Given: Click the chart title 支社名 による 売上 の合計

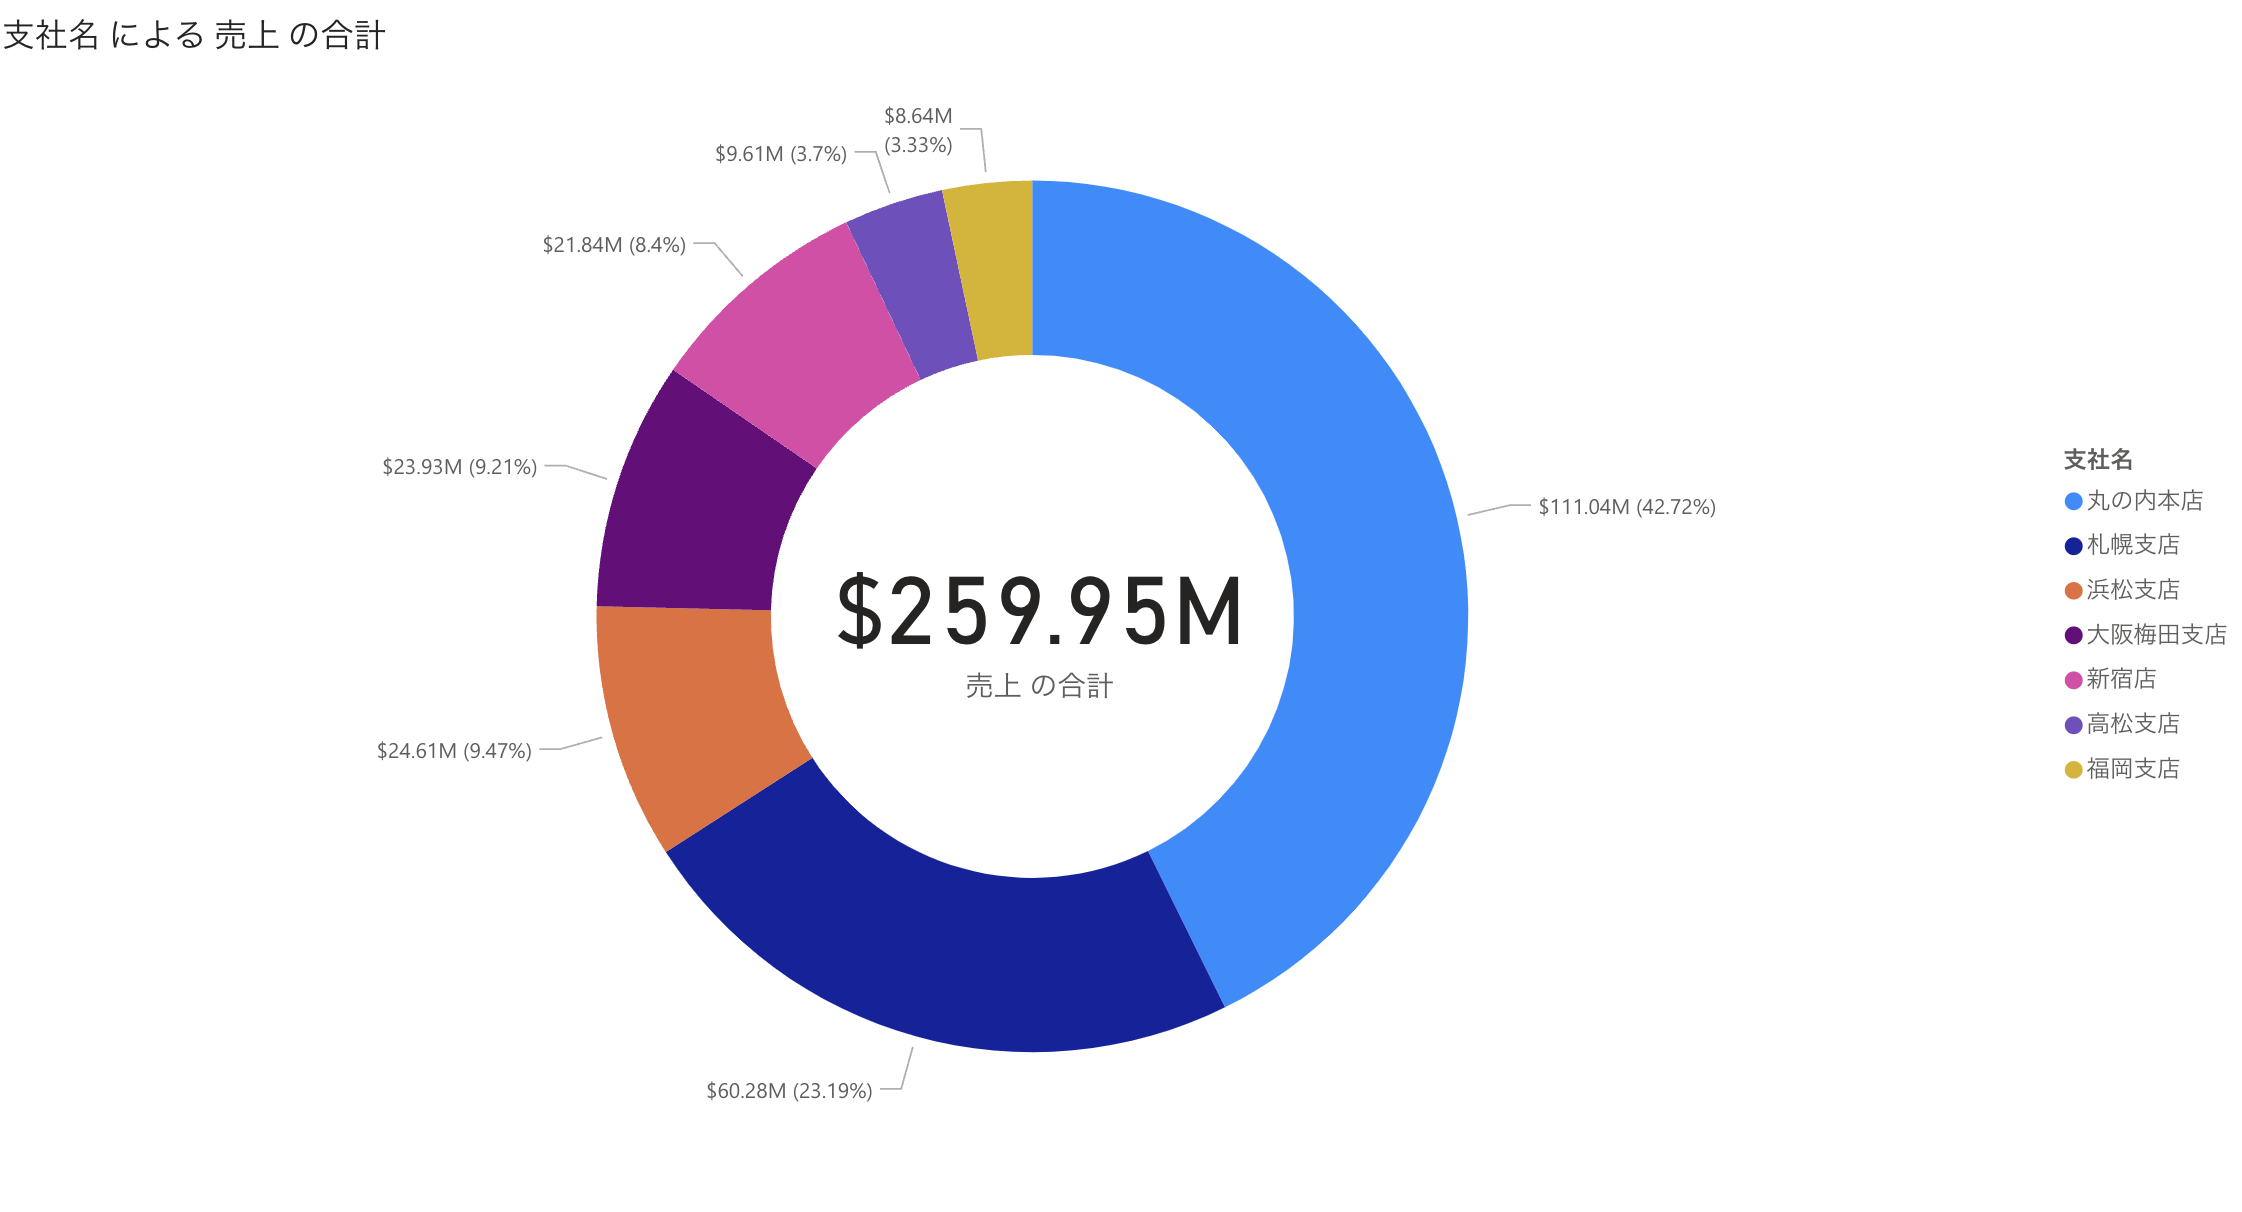Looking at the screenshot, I should 195,36.
